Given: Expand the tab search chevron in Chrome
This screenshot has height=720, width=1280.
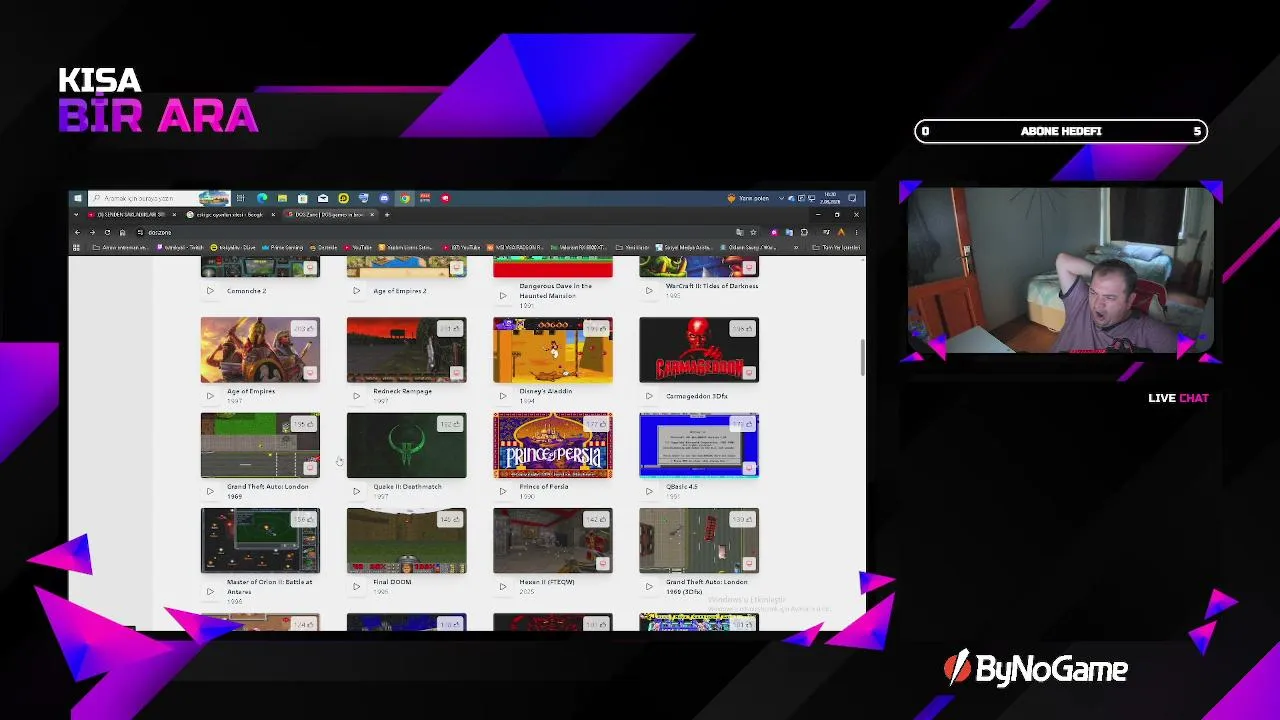Looking at the screenshot, I should click(77, 215).
